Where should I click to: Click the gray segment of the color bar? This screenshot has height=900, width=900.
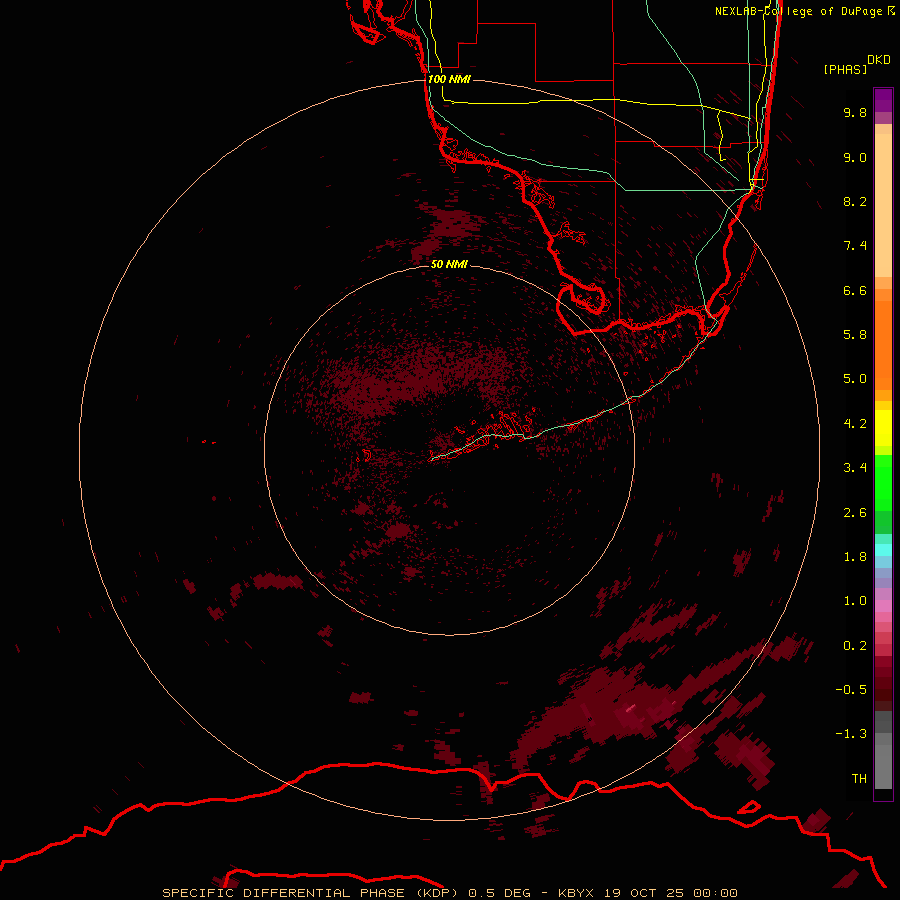883,750
